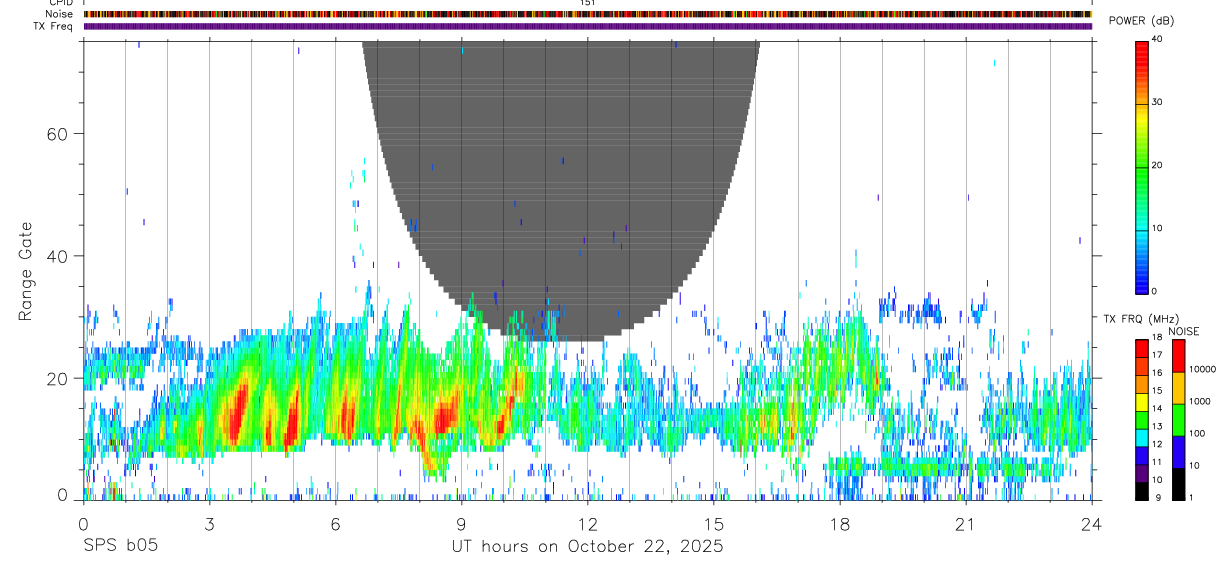
Task: Click the 21 tick on the UT hours axis
Action: click(x=965, y=524)
